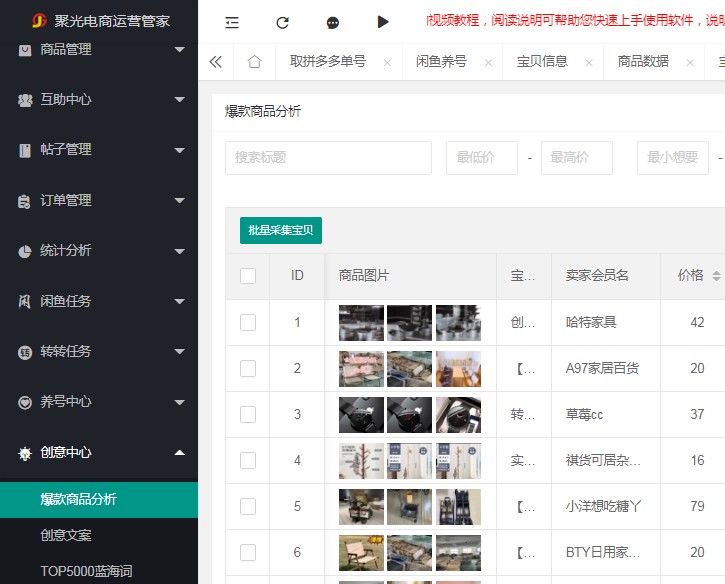
Task: Switch to the 闲鱼养号 tab
Action: (x=441, y=61)
